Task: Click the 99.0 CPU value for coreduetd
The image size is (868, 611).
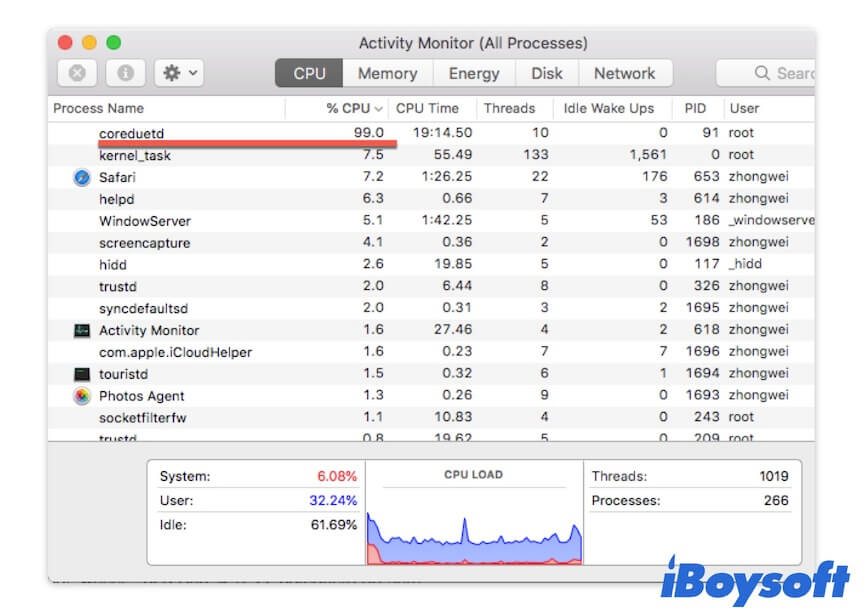Action: pos(369,133)
